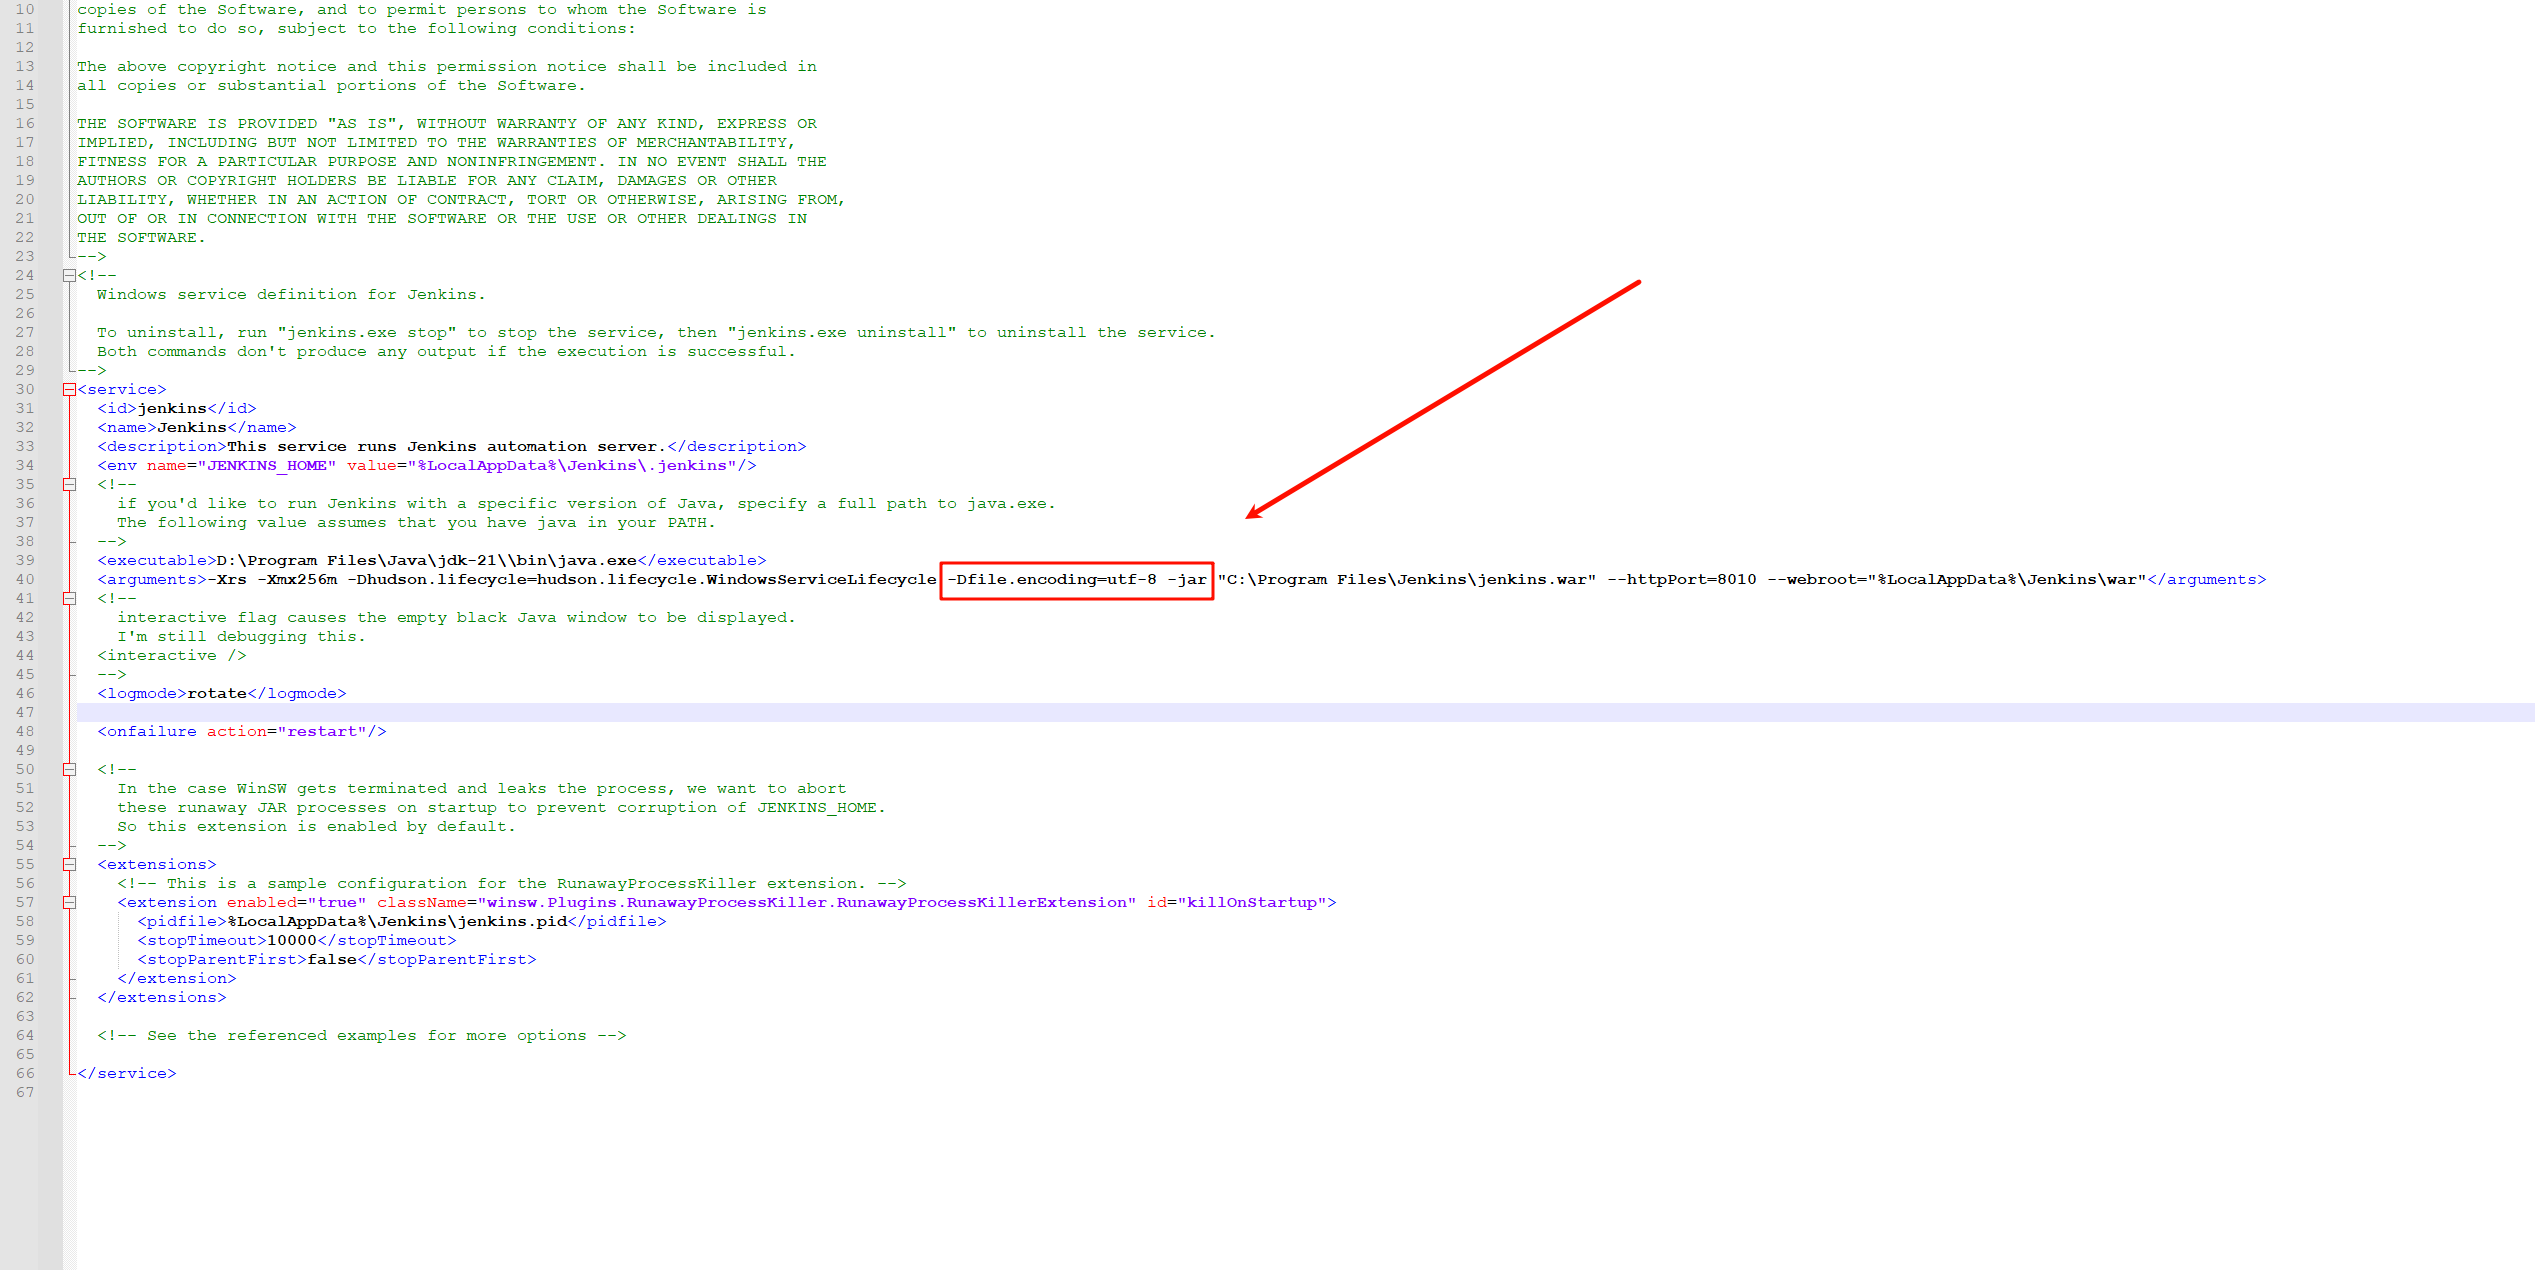Click the --httpPort=8010 argument
Image resolution: width=2535 pixels, height=1270 pixels.
point(1682,580)
